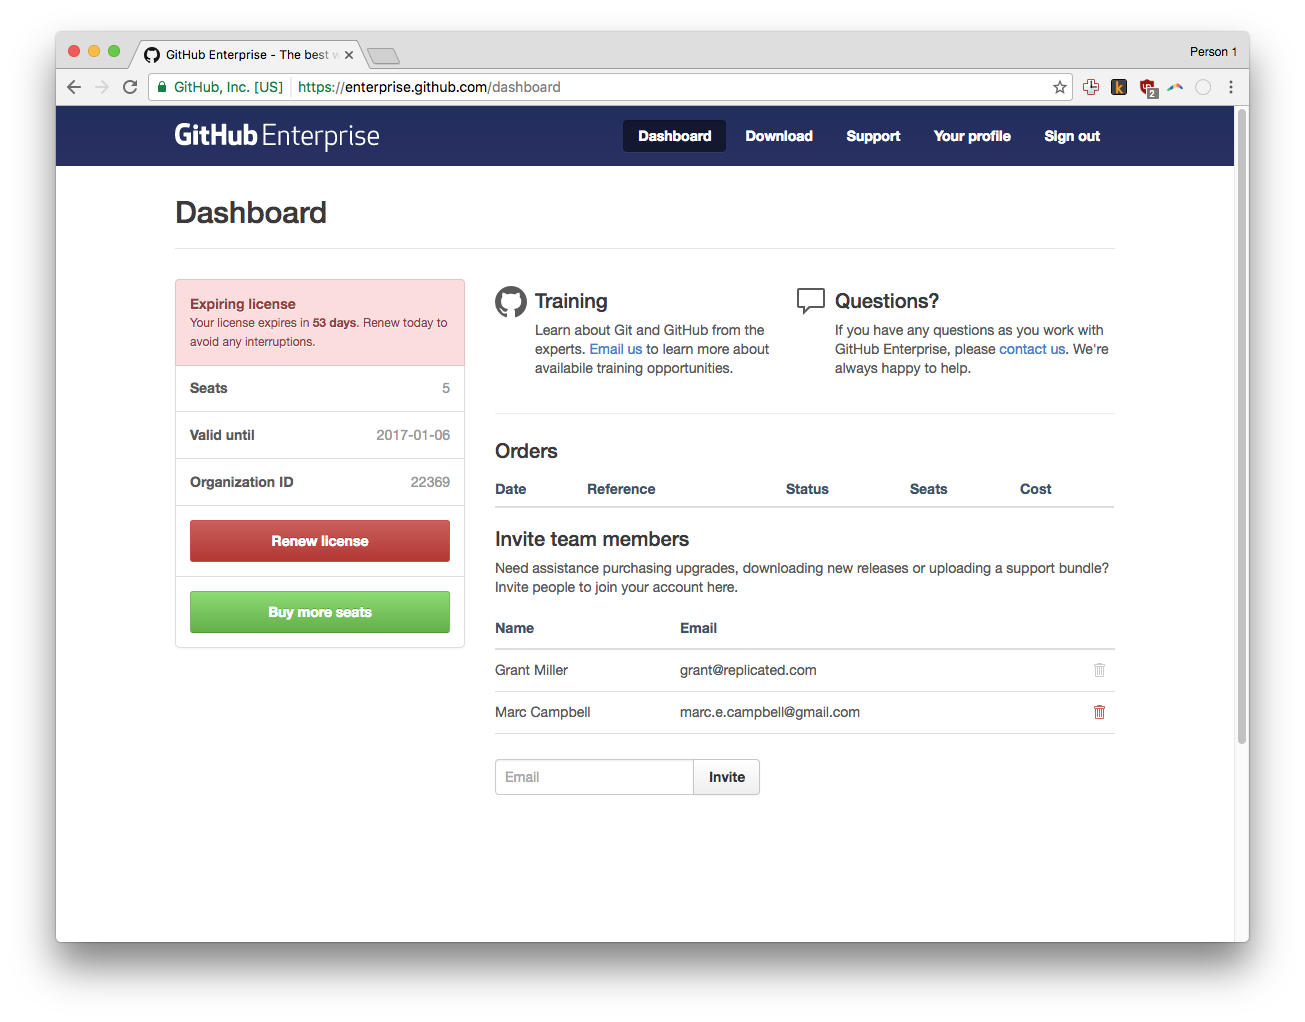
Task: Focus the Email invite input field
Action: (x=594, y=777)
